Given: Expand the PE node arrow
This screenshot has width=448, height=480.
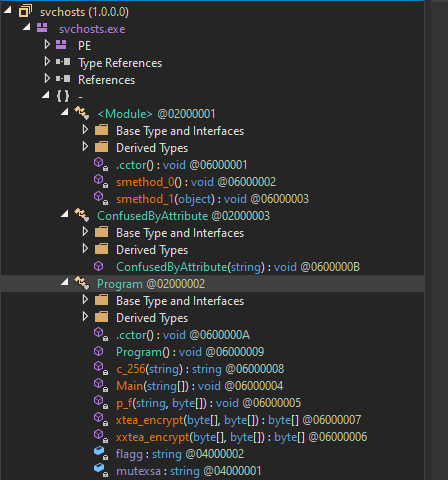Looking at the screenshot, I should point(47,44).
